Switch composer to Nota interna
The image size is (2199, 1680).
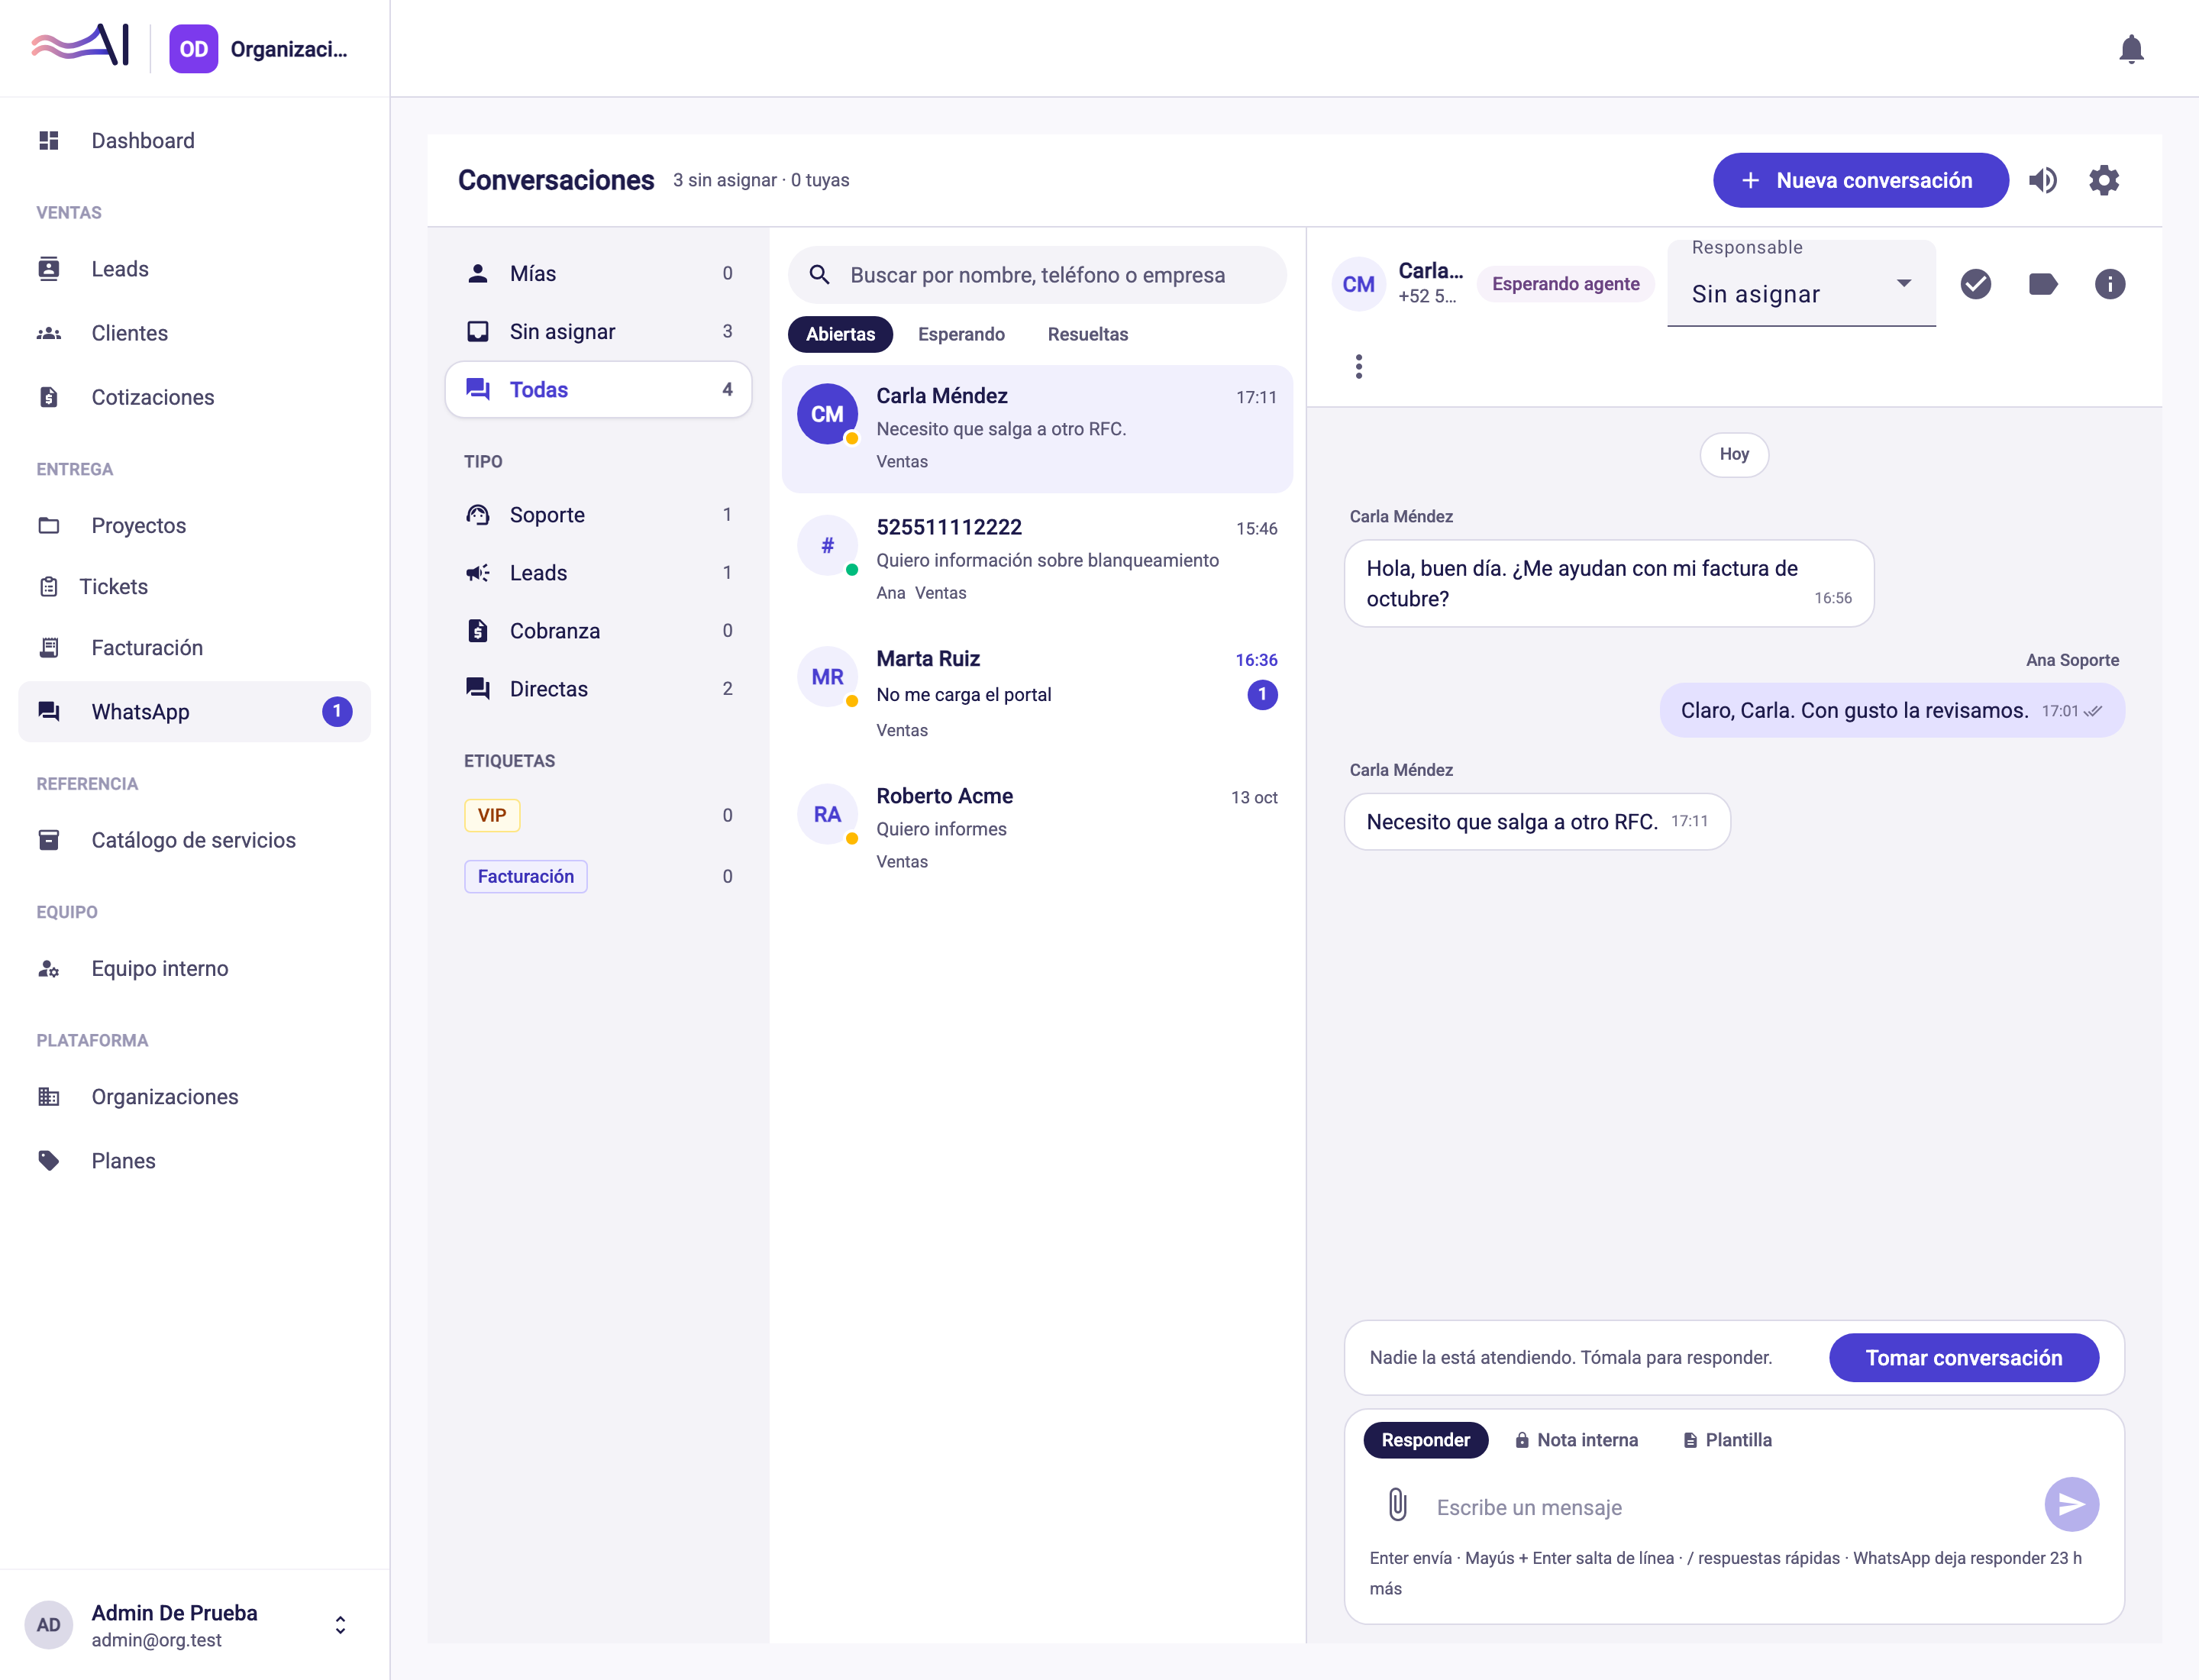(1575, 1440)
